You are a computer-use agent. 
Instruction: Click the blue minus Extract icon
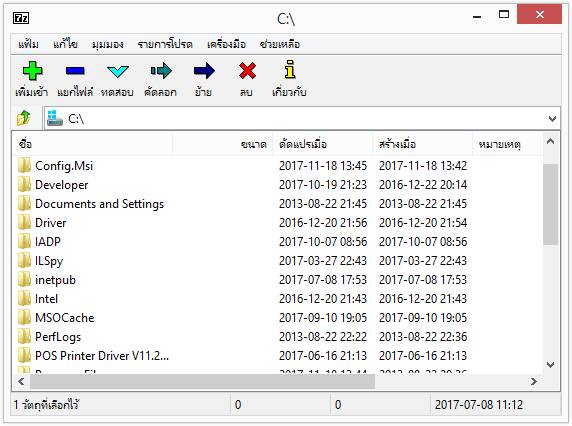click(75, 71)
